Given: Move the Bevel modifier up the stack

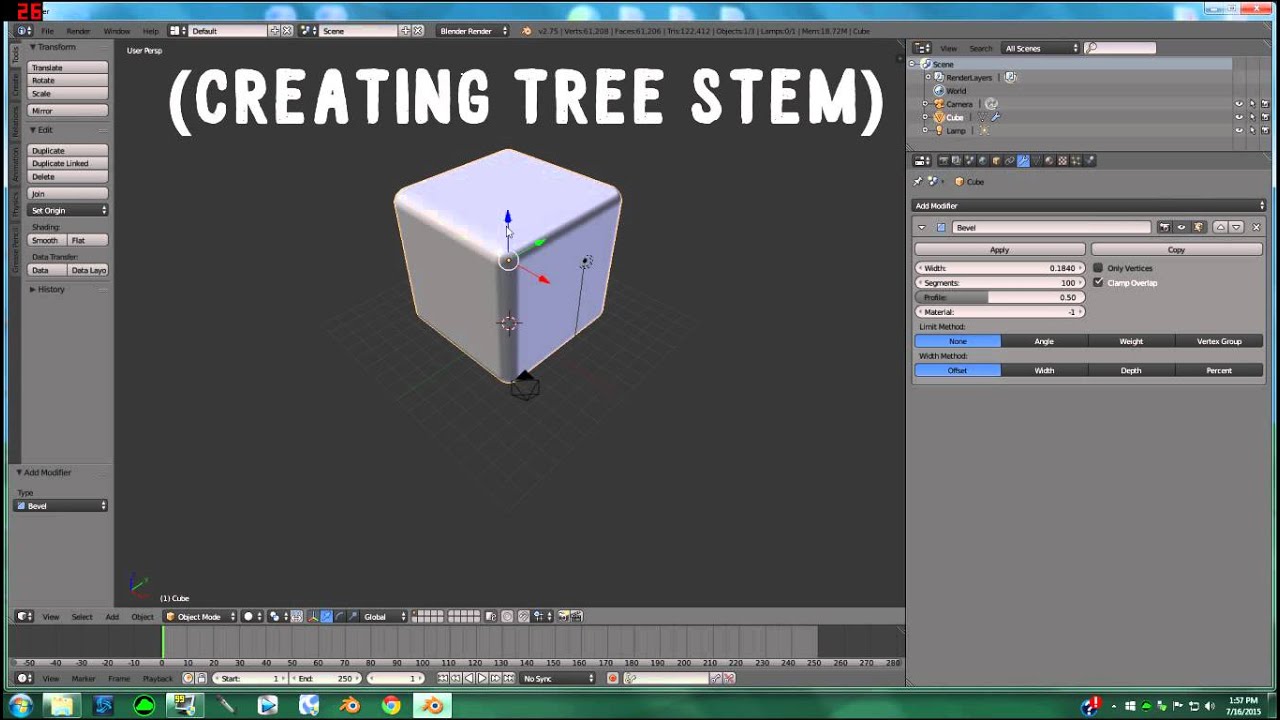Looking at the screenshot, I should (1220, 227).
